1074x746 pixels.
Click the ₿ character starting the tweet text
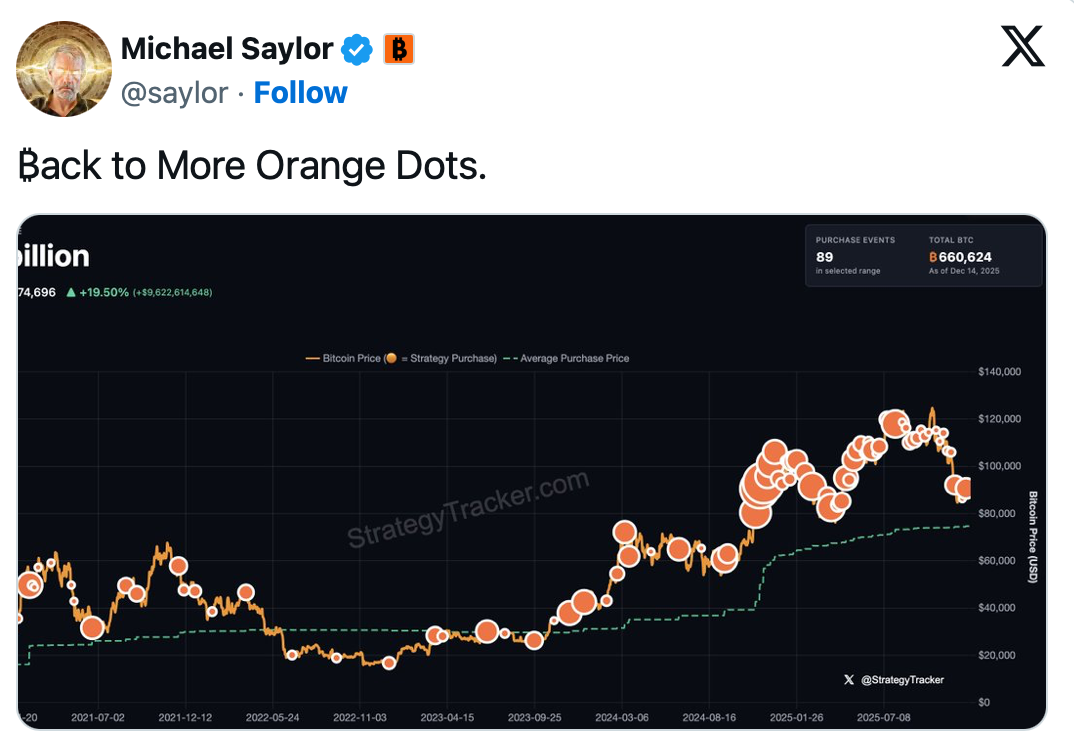(x=26, y=165)
